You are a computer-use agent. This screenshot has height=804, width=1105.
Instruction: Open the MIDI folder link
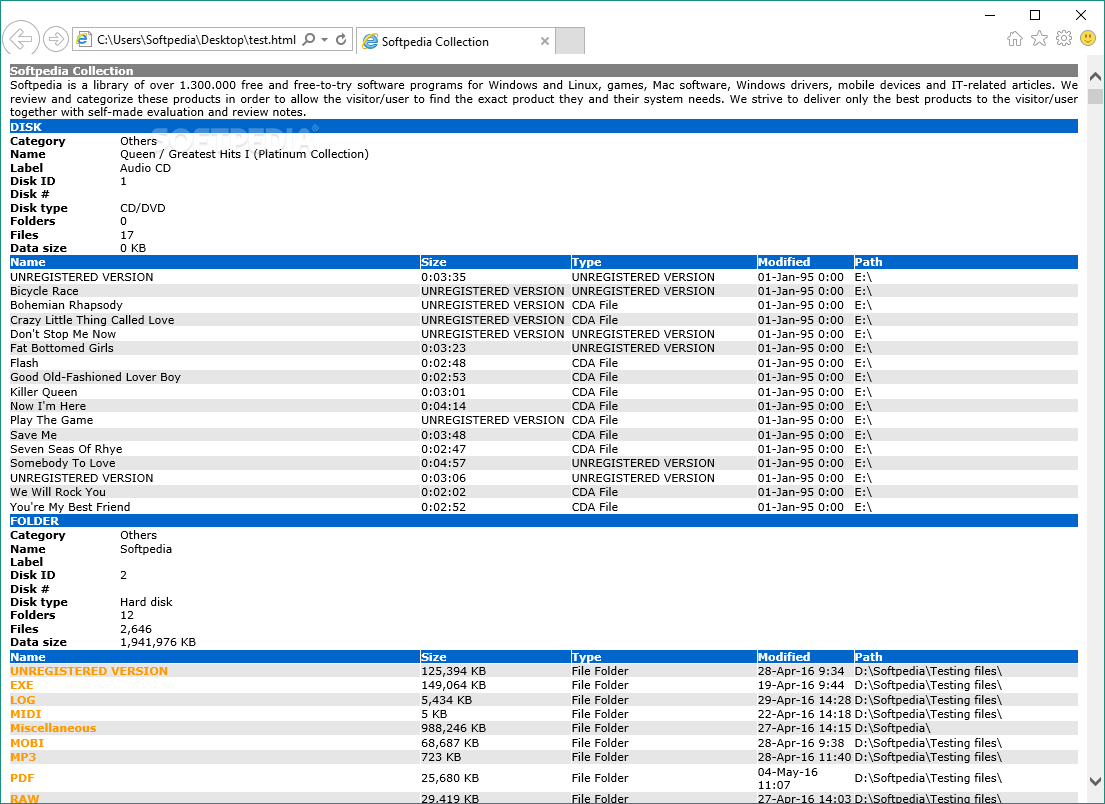coord(25,714)
